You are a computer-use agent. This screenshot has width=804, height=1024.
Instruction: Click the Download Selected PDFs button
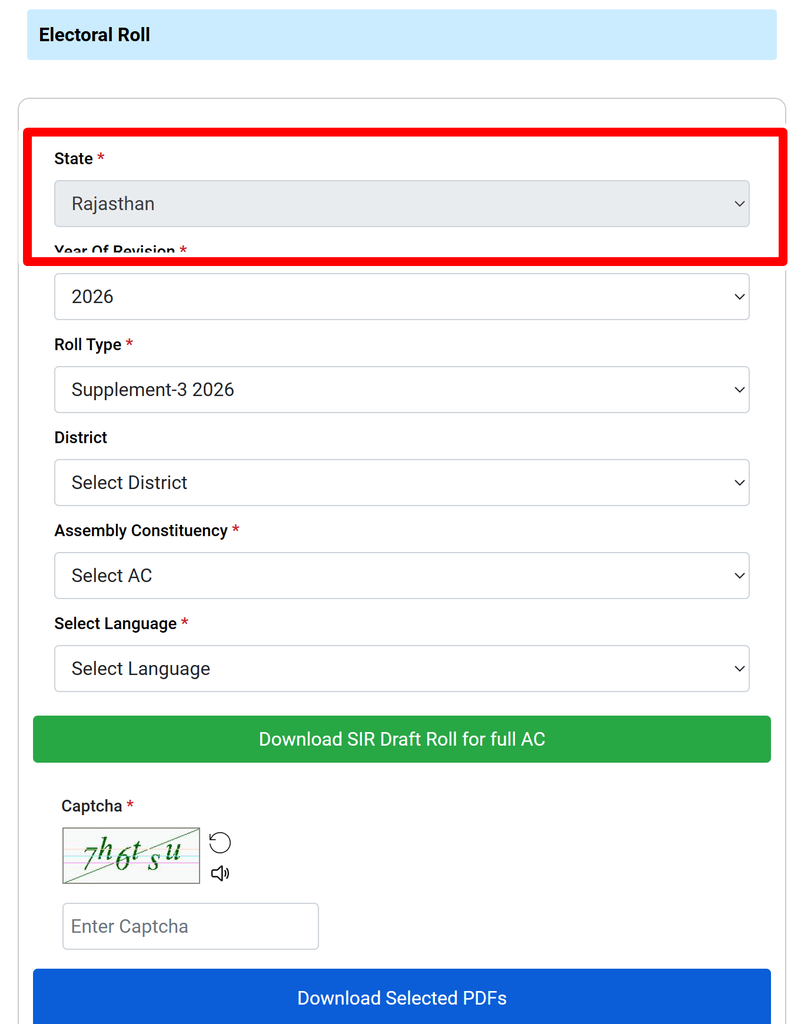[x=402, y=997]
